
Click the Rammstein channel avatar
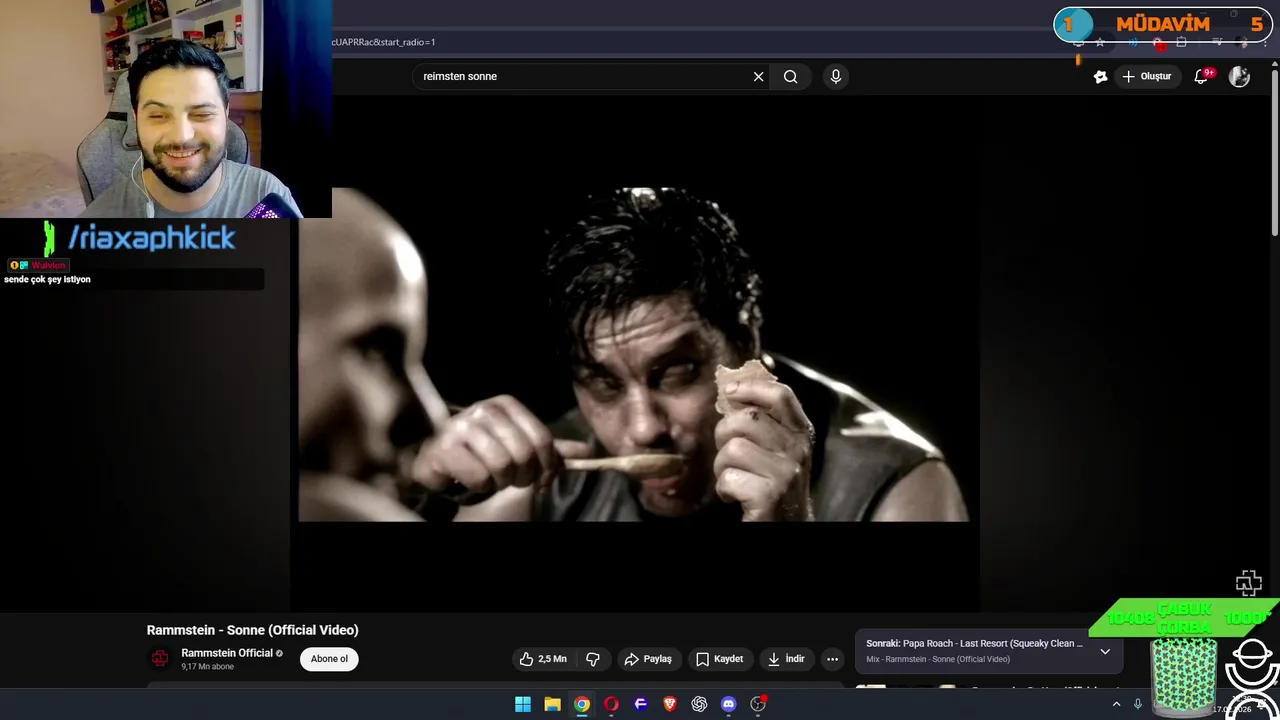coord(160,658)
